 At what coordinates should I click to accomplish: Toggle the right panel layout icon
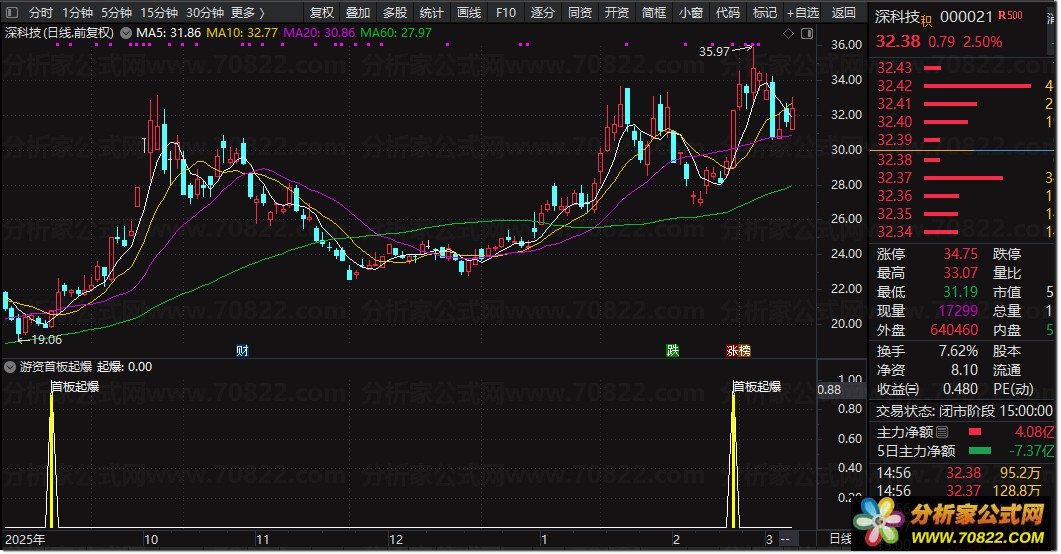pos(805,33)
